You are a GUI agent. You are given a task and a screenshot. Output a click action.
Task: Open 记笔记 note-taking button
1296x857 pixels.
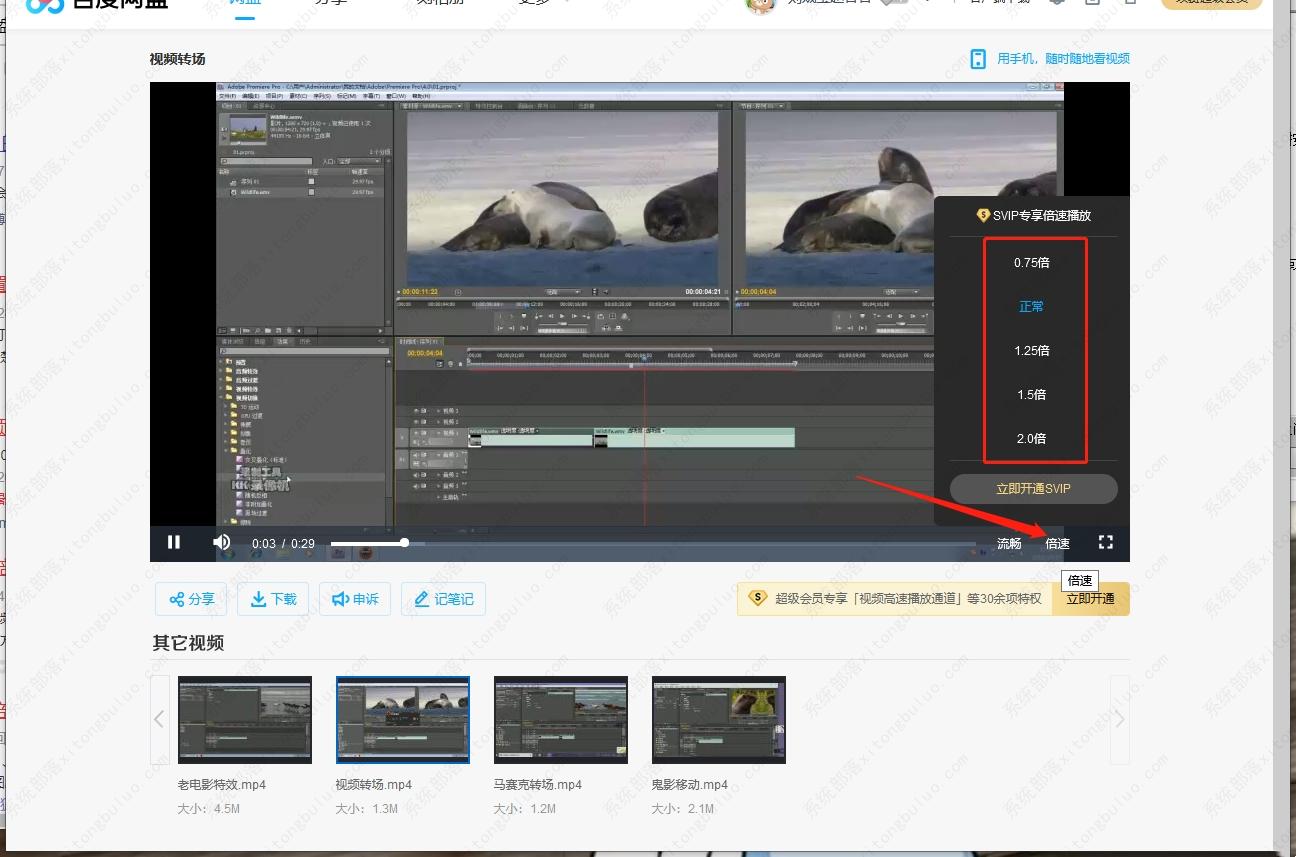(x=443, y=599)
